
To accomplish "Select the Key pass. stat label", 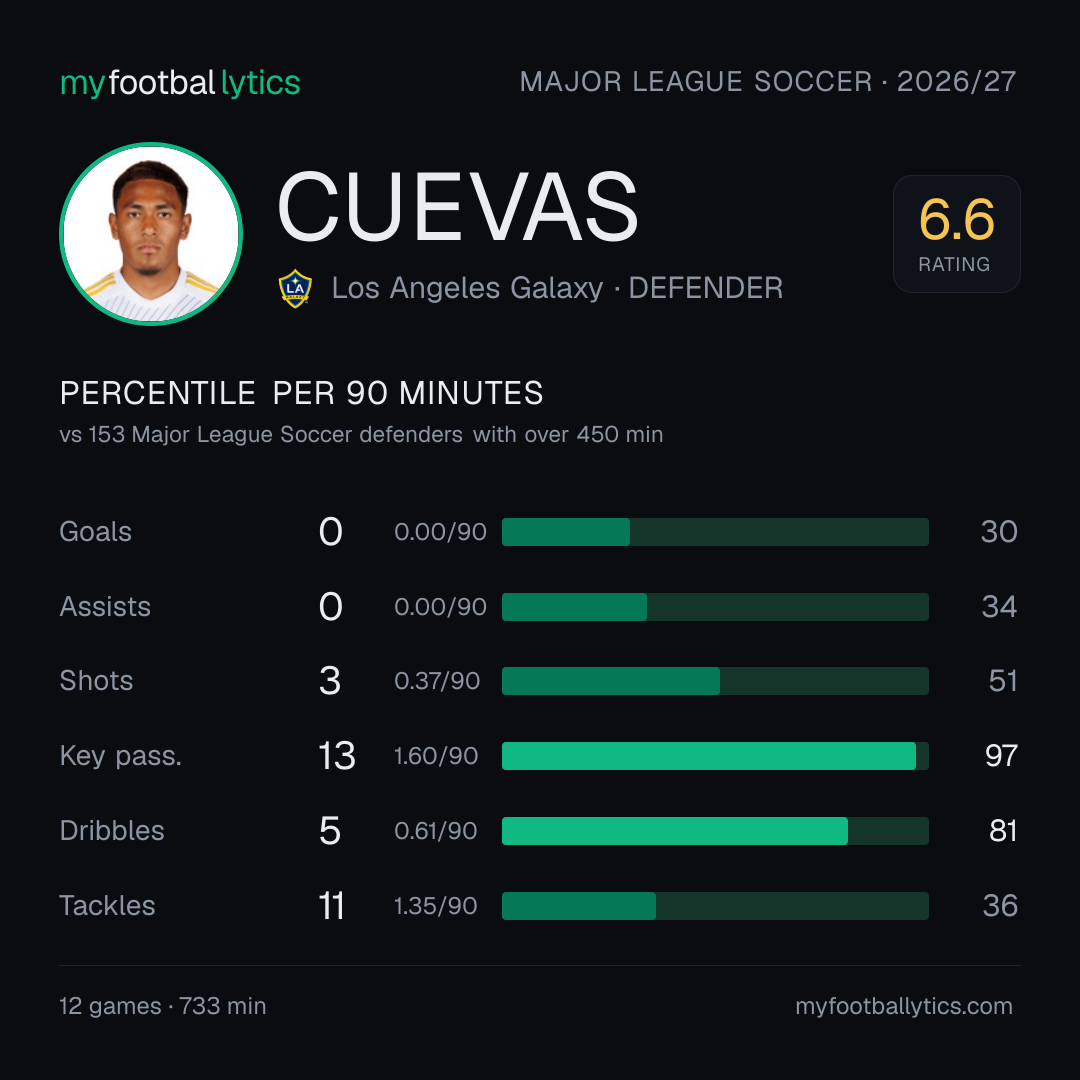I will point(121,756).
